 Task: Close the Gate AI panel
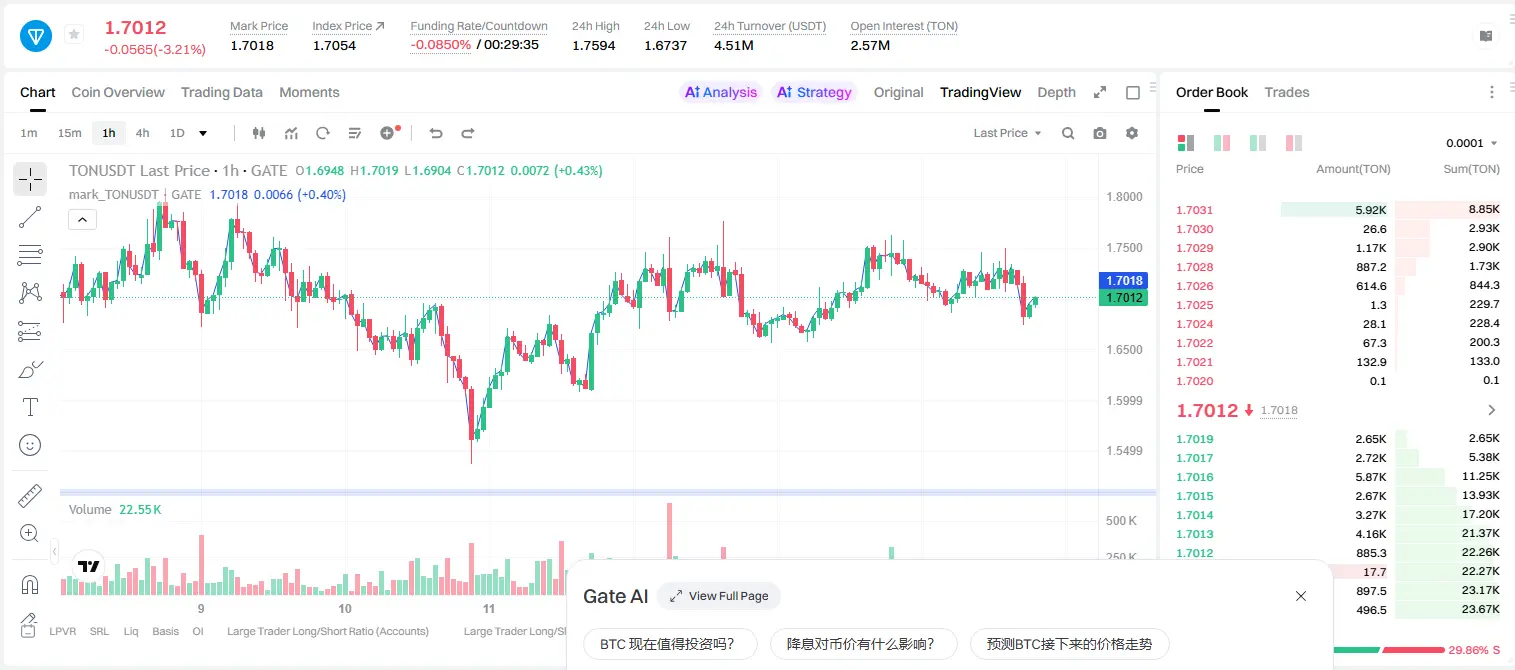click(x=1301, y=596)
